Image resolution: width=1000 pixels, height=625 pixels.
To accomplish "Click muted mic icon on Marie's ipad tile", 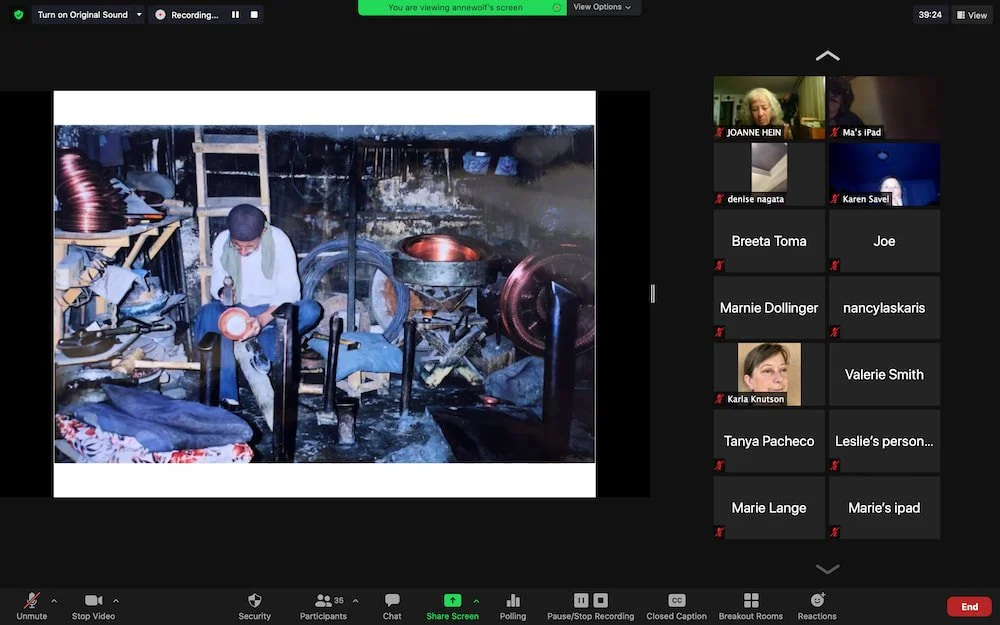I will tap(834, 532).
